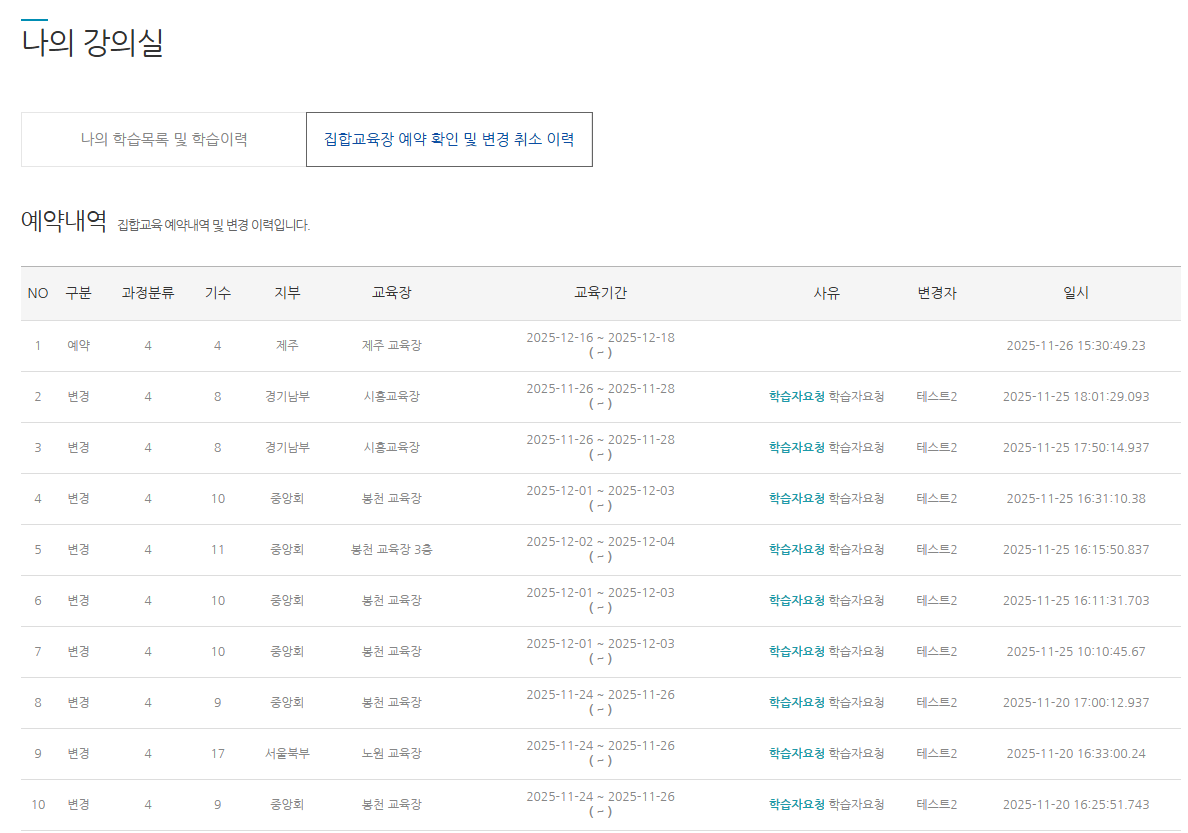Click the 과정분류 column header
The width and height of the screenshot is (1188, 833).
(x=148, y=293)
